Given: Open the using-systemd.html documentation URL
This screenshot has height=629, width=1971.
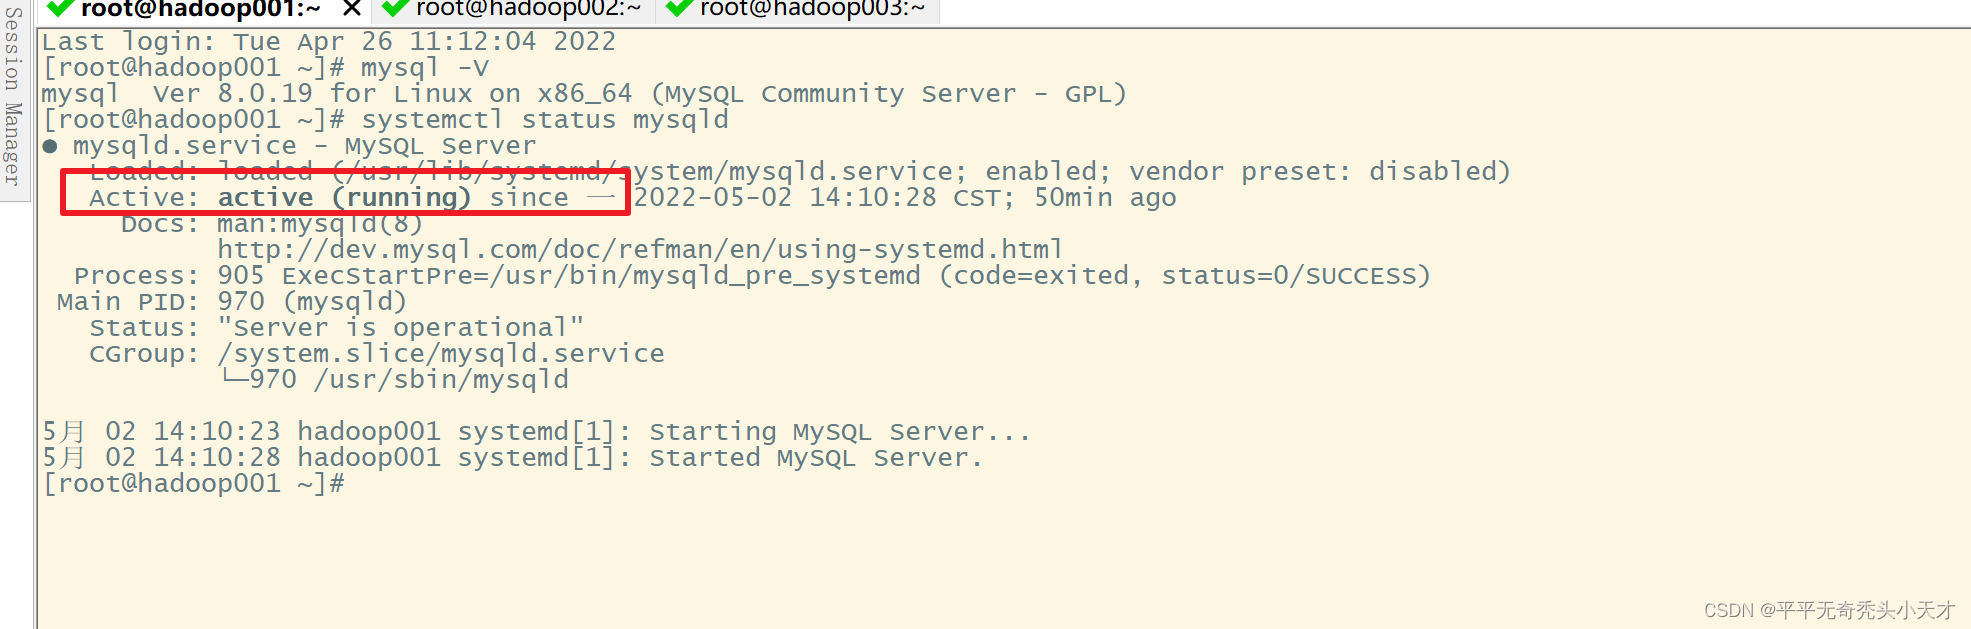Looking at the screenshot, I should pos(638,249).
